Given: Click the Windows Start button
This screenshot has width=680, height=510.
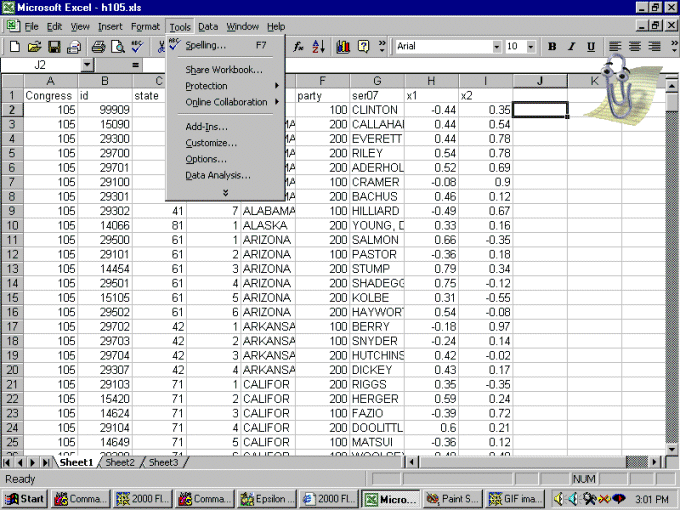Looking at the screenshot, I should click(25, 498).
